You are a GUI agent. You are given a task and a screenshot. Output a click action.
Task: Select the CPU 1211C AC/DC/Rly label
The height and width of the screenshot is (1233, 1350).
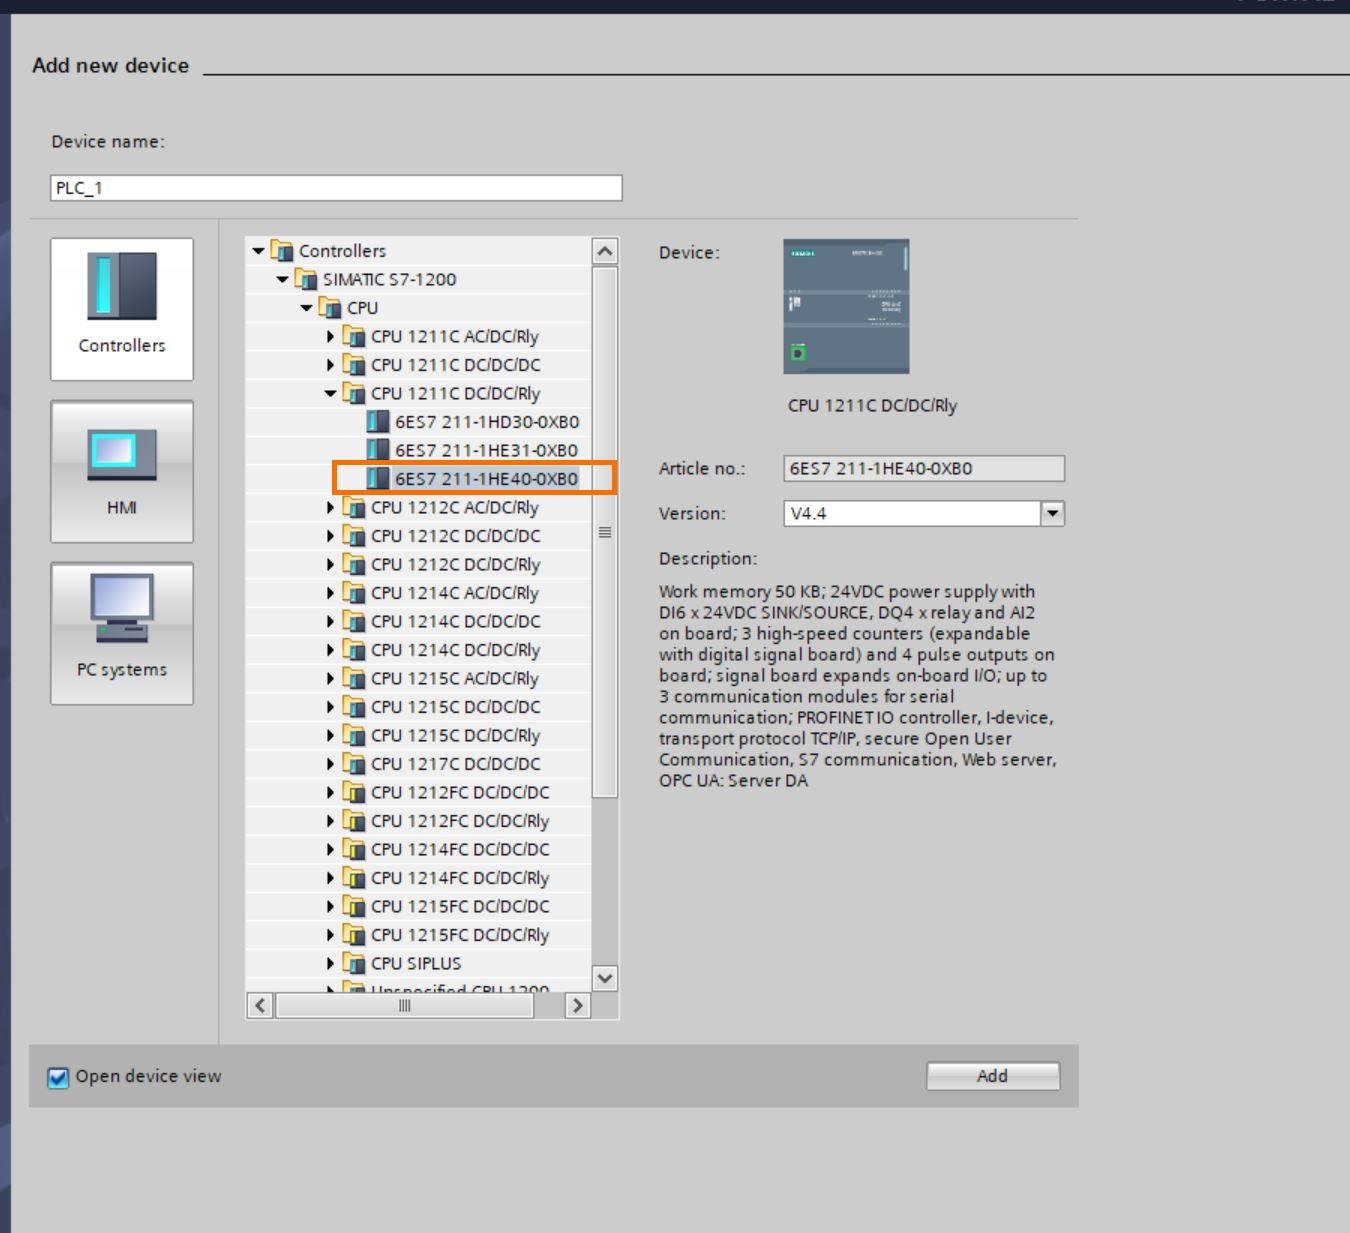pyautogui.click(x=455, y=337)
